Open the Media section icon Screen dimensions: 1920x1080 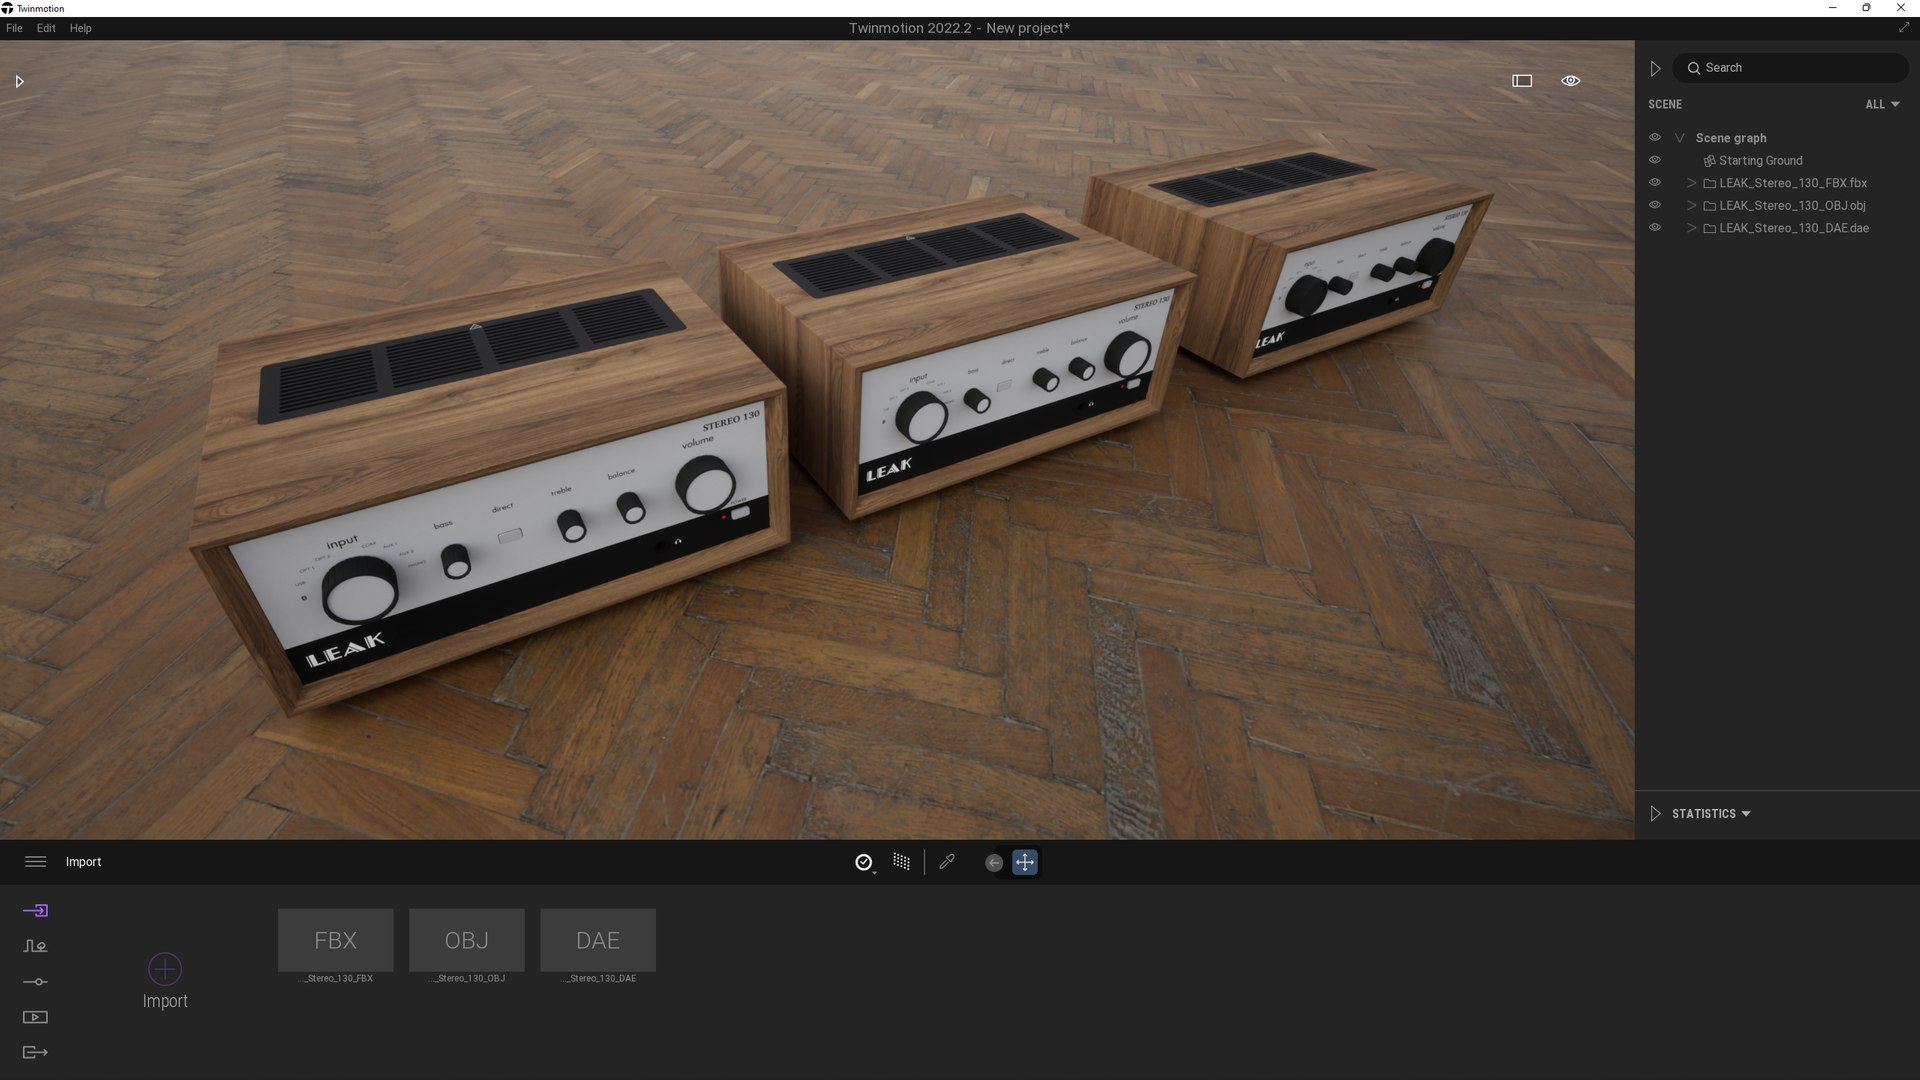[x=35, y=1017]
